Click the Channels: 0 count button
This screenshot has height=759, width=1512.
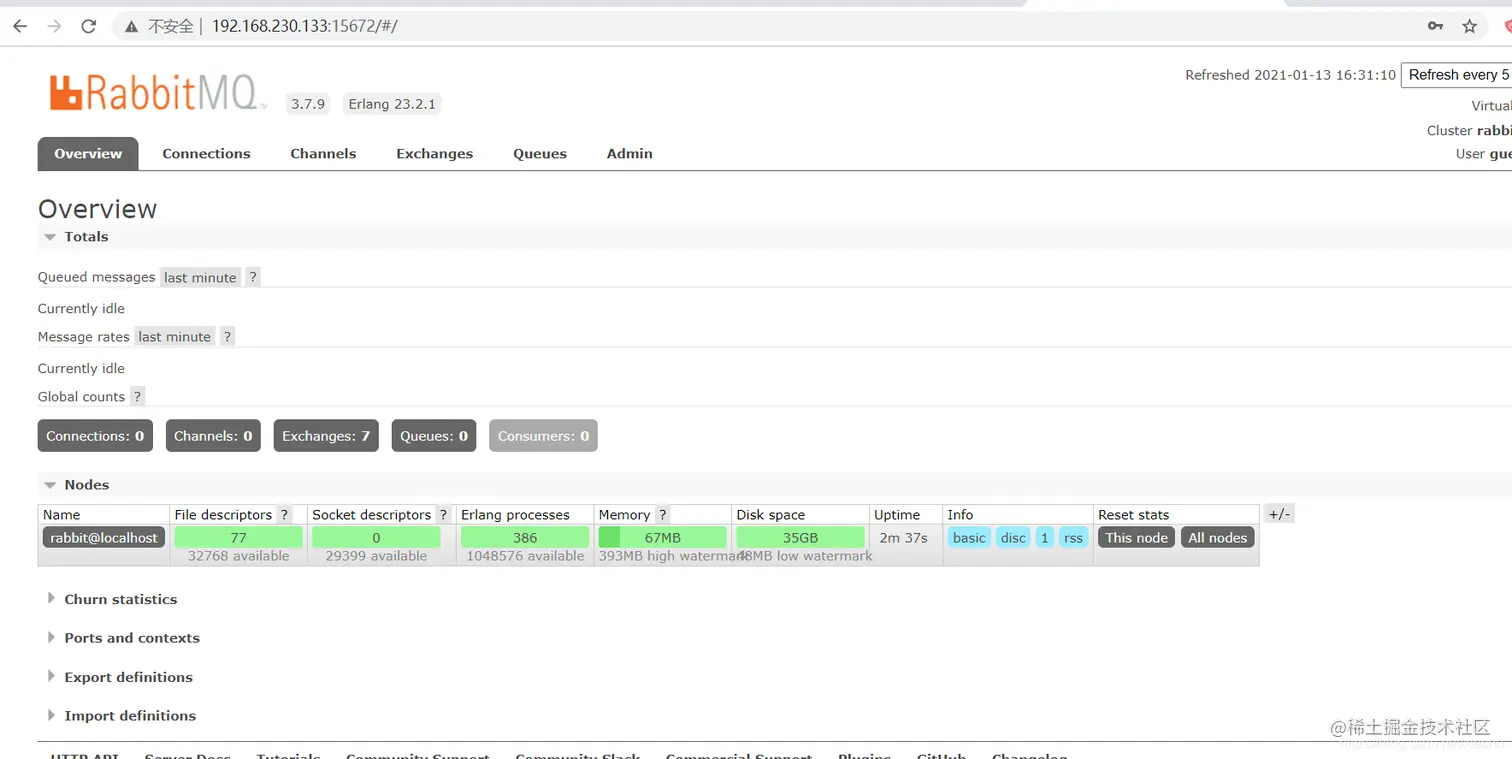coord(213,436)
